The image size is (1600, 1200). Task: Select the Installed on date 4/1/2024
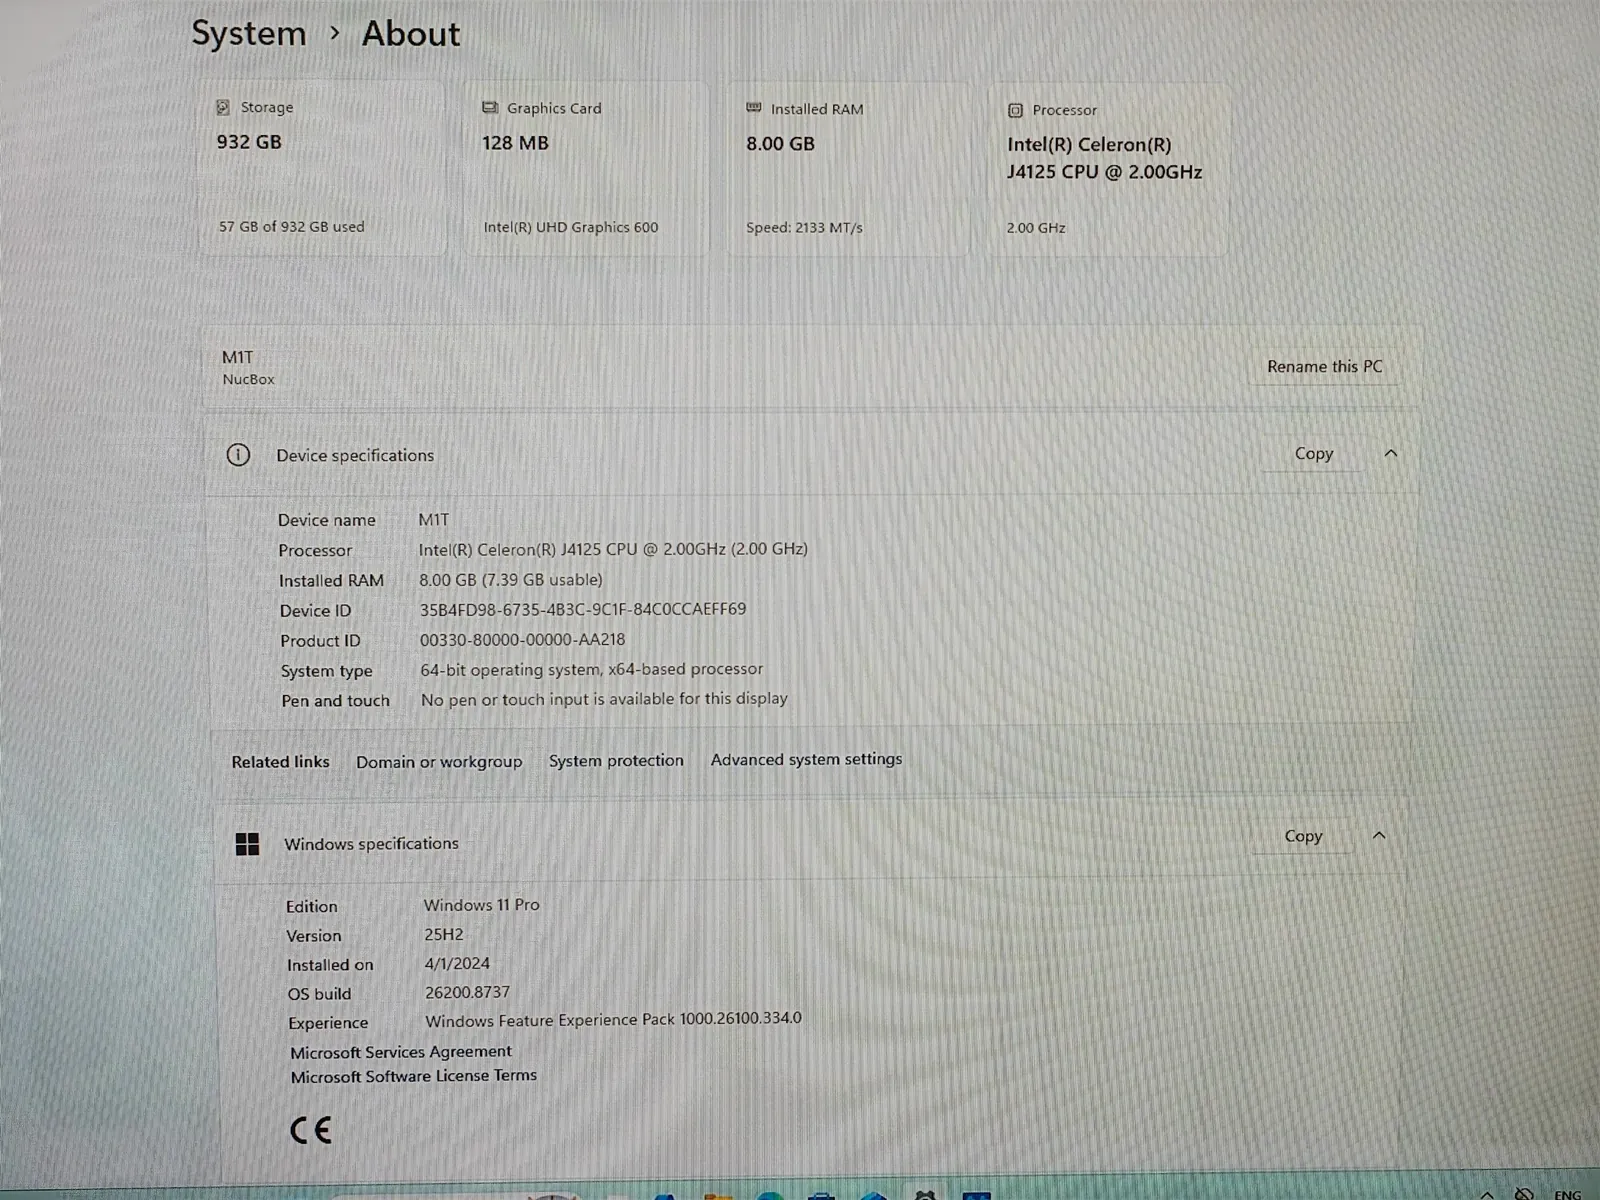457,964
